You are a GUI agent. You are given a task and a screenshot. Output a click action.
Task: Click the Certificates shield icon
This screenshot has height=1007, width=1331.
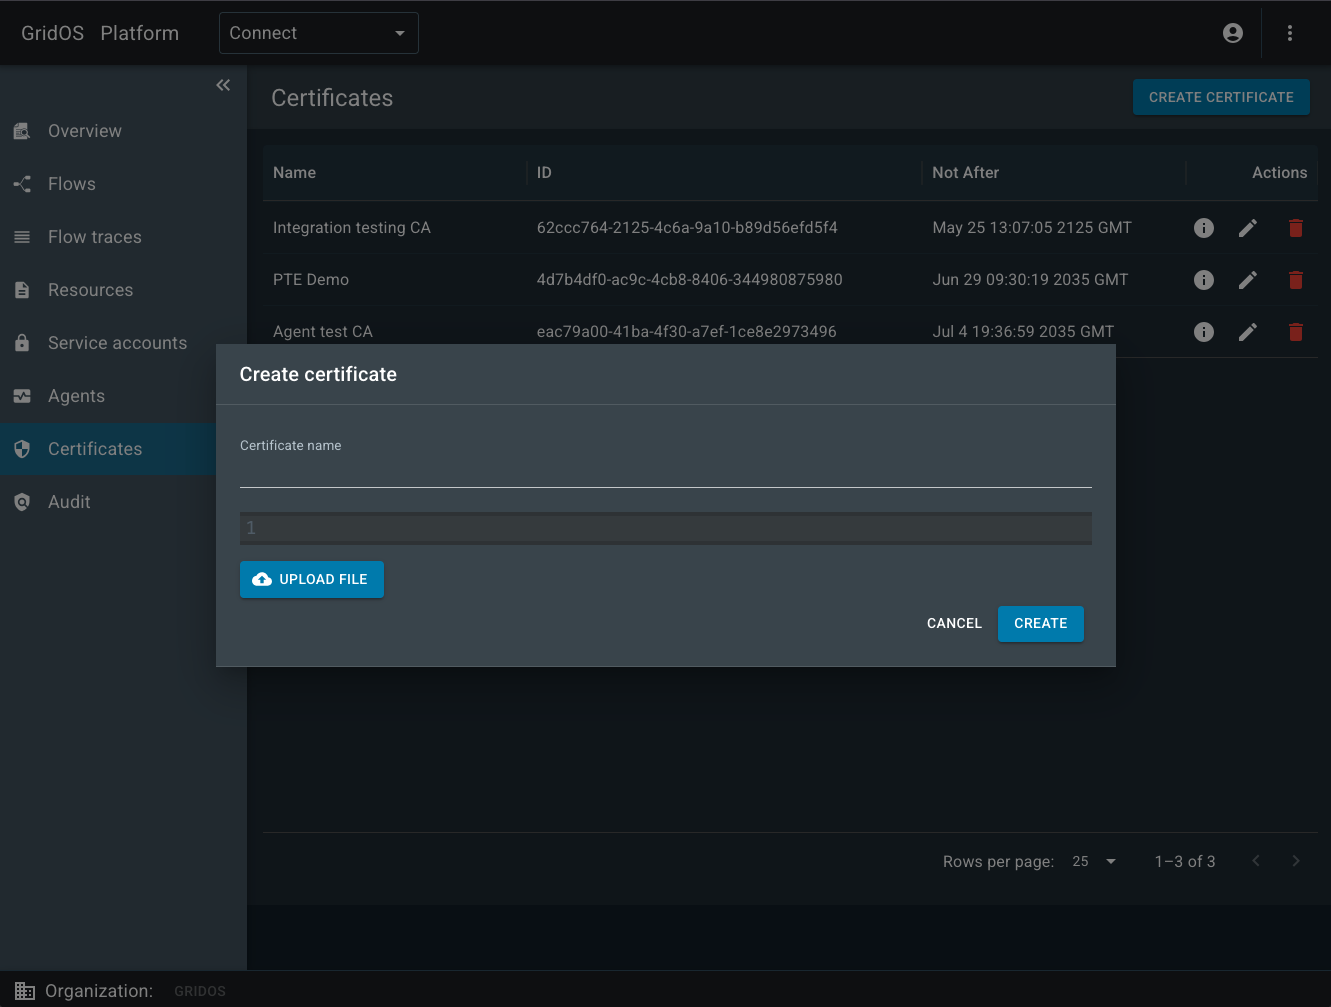click(x=22, y=449)
